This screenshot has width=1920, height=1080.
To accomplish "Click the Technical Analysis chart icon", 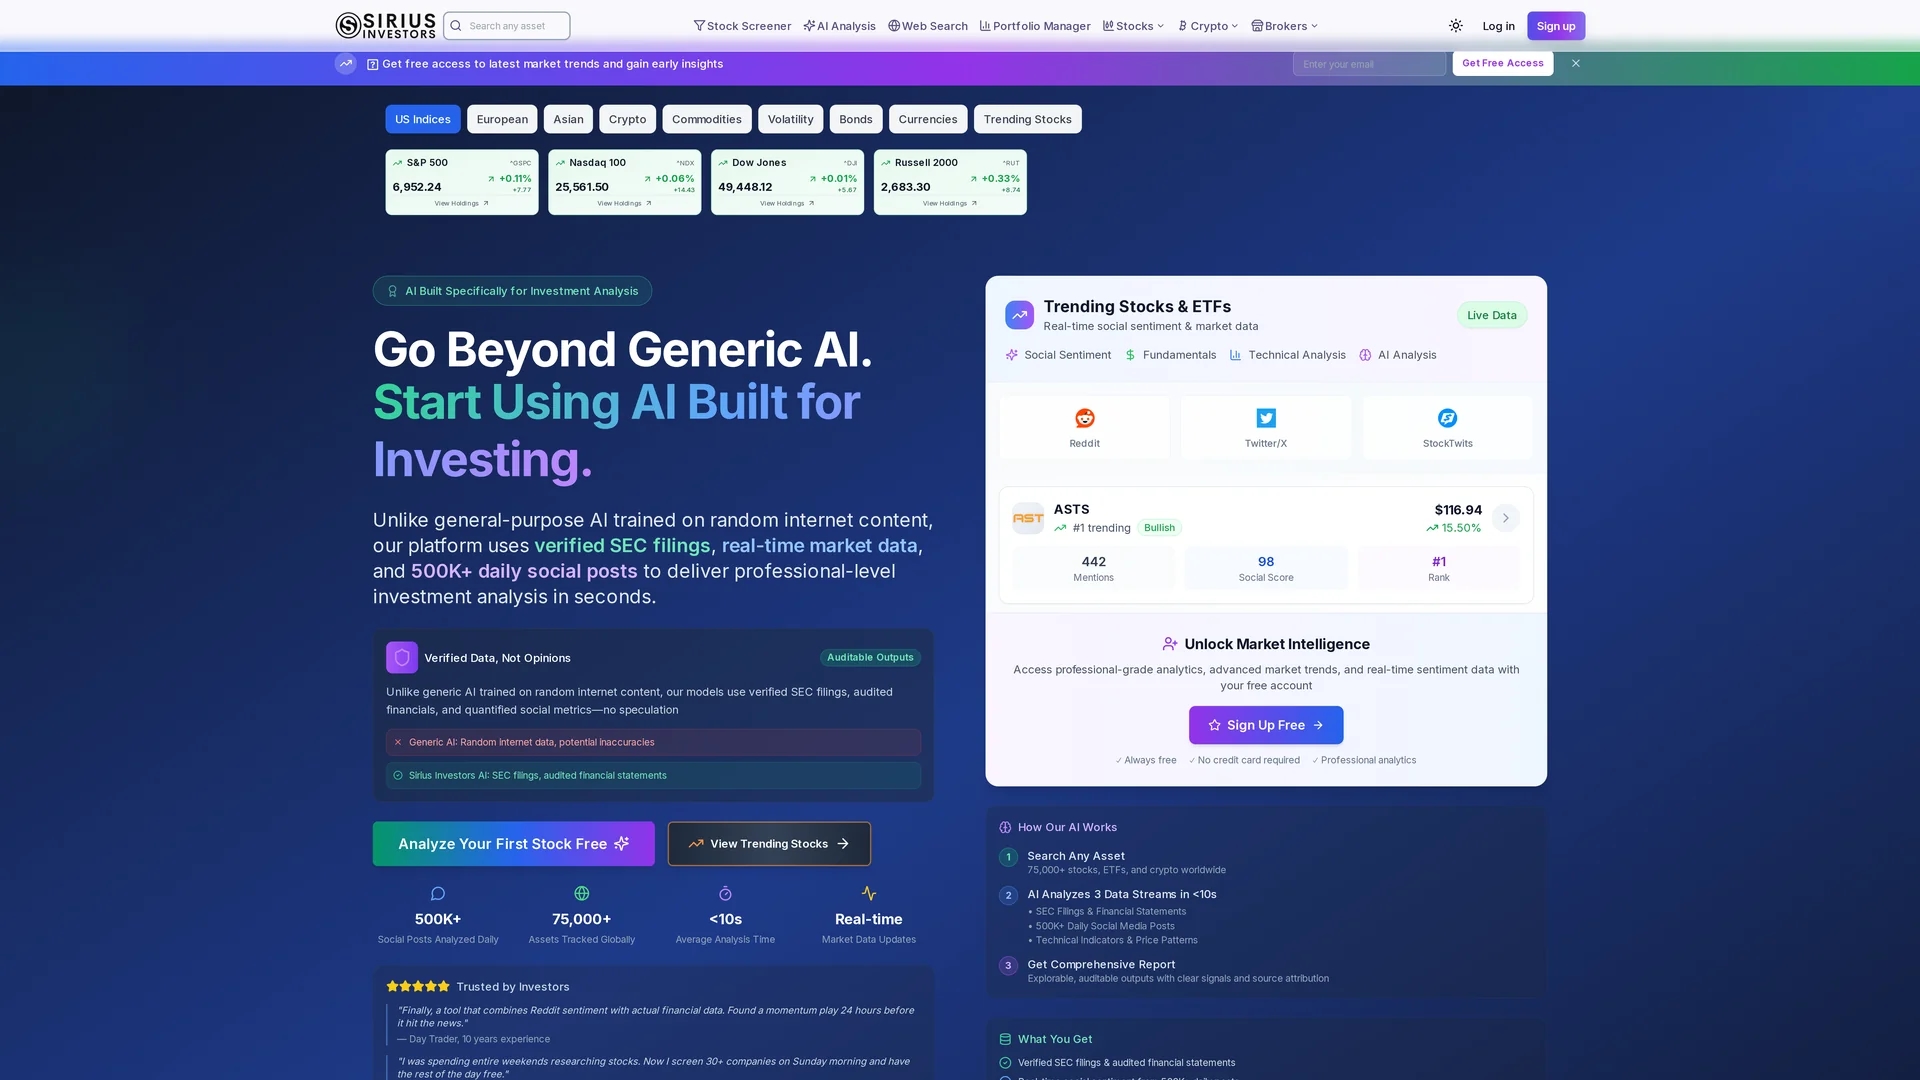I will tap(1235, 355).
